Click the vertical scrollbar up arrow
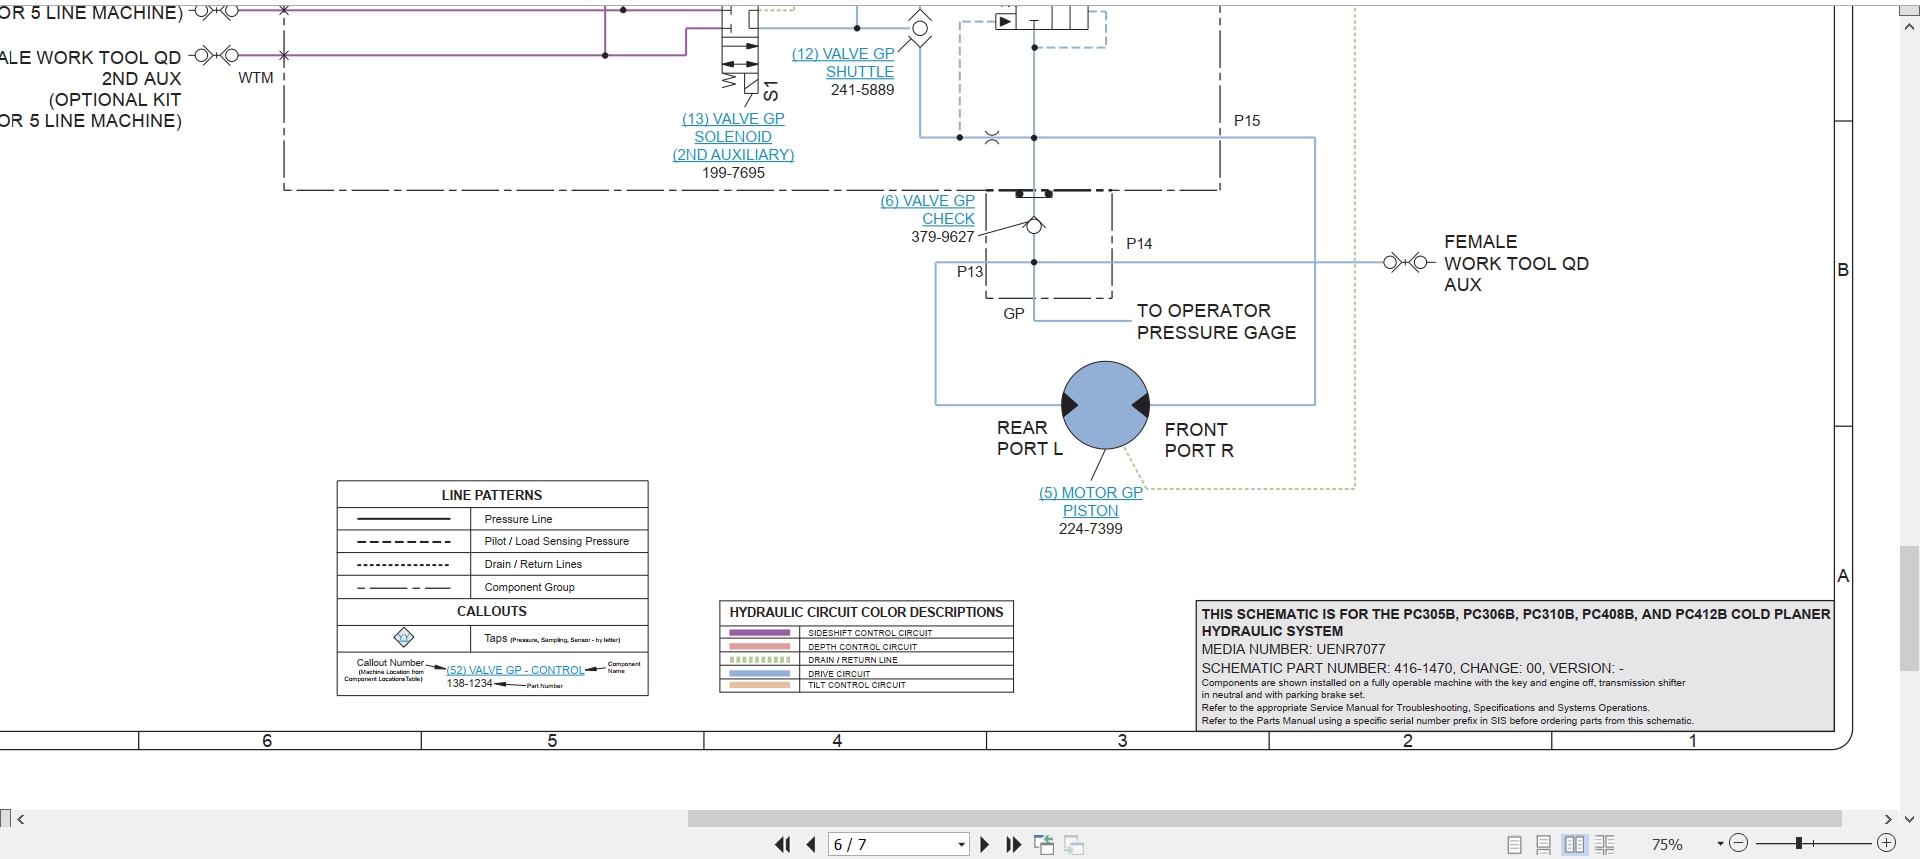The height and width of the screenshot is (859, 1920). pos(1910,27)
